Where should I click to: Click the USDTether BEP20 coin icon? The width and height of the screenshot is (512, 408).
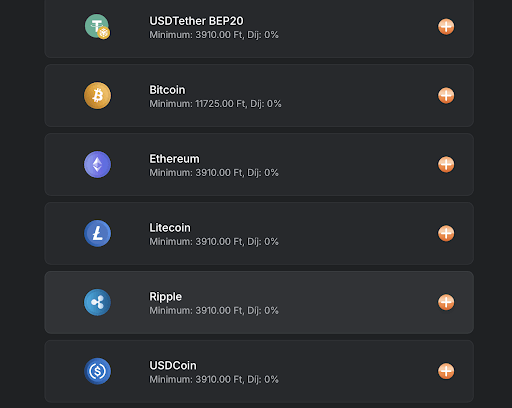97,26
